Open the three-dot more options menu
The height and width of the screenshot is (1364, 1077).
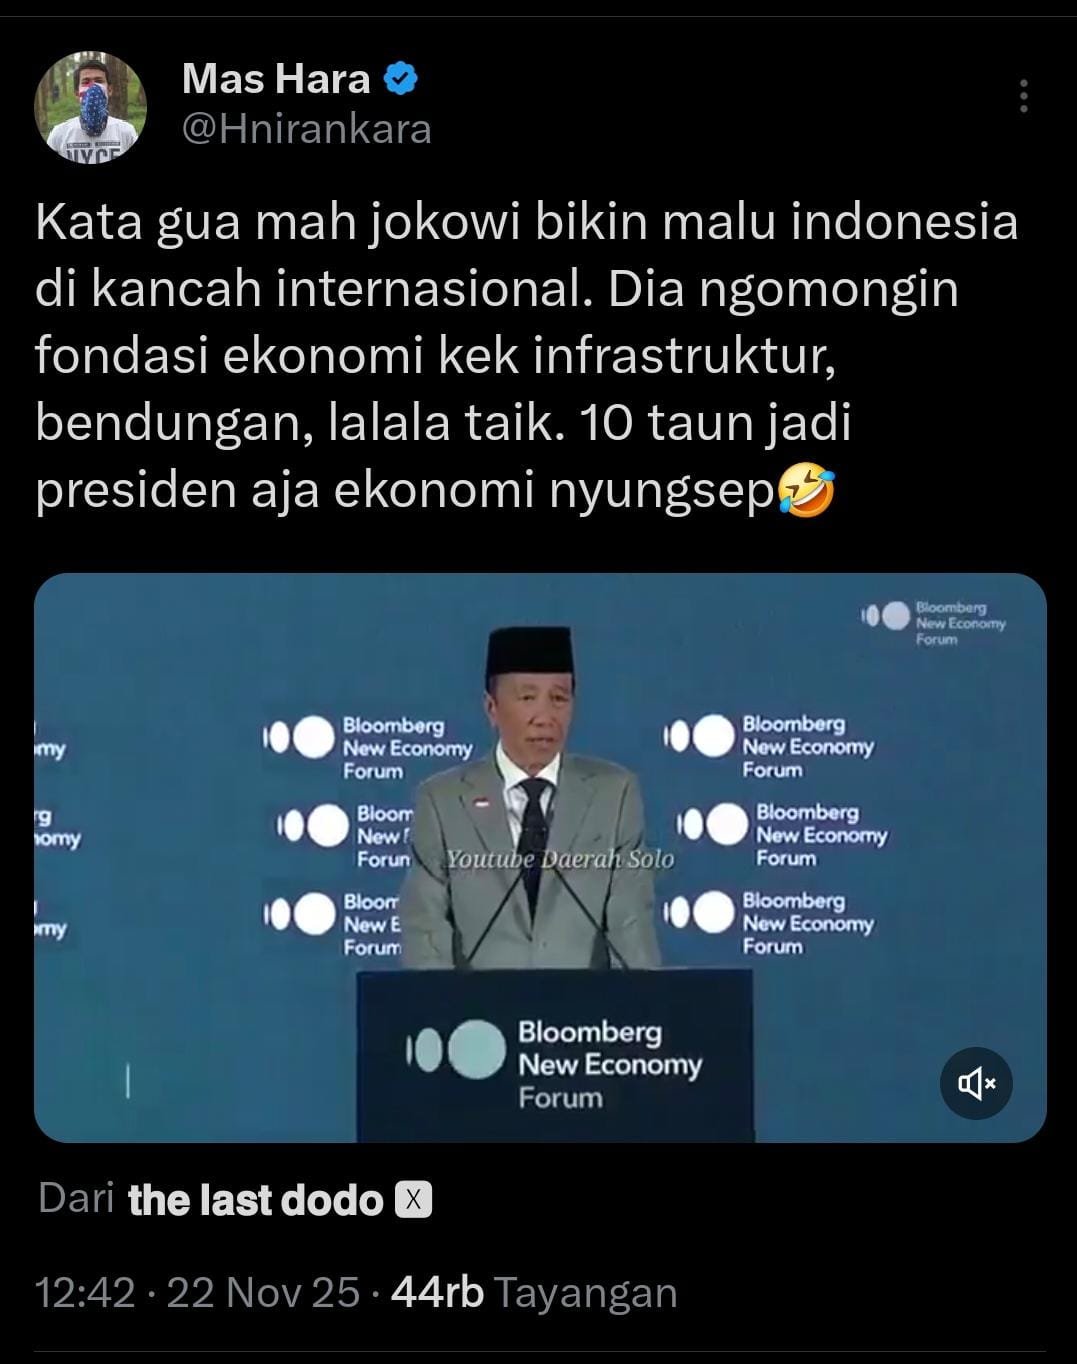1023,95
